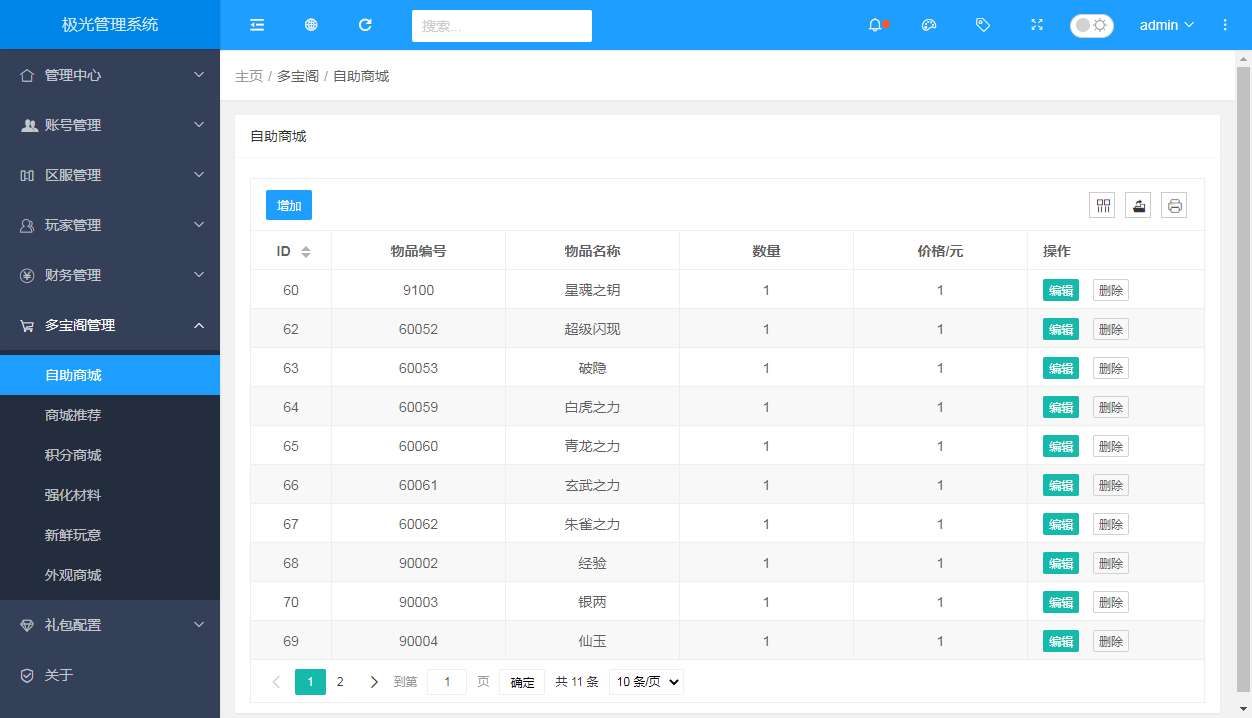Expand the 财务管理 menu chevron
1252x718 pixels.
pos(199,275)
